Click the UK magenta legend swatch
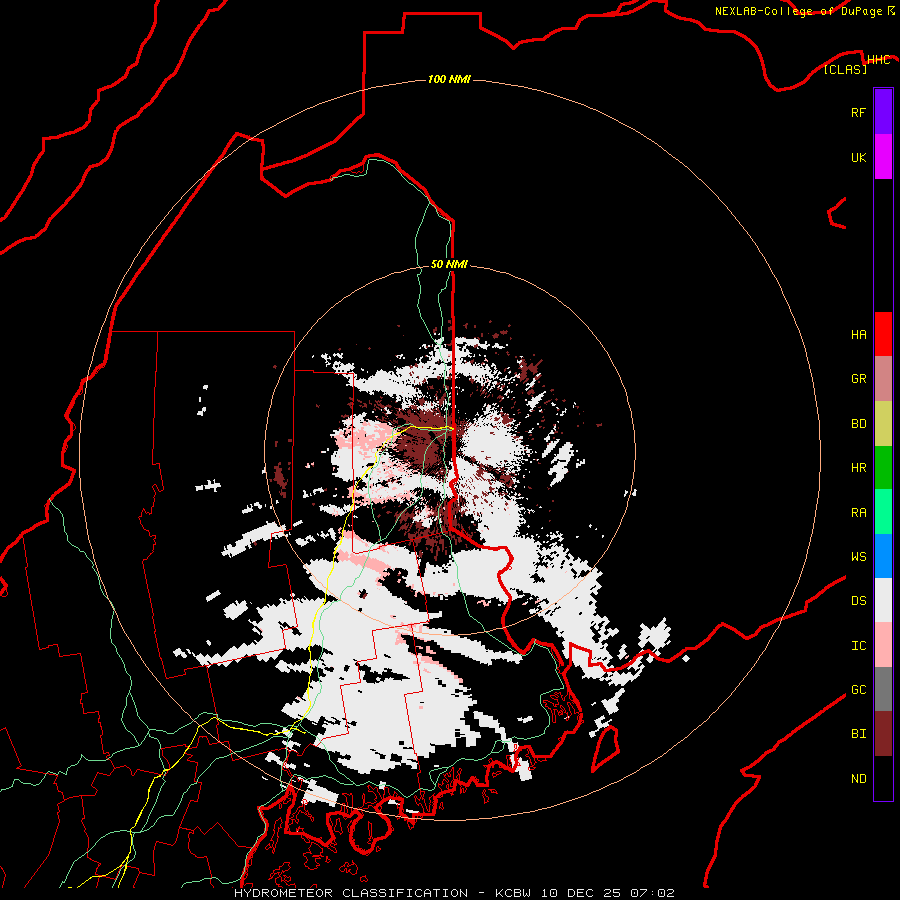 click(x=883, y=157)
